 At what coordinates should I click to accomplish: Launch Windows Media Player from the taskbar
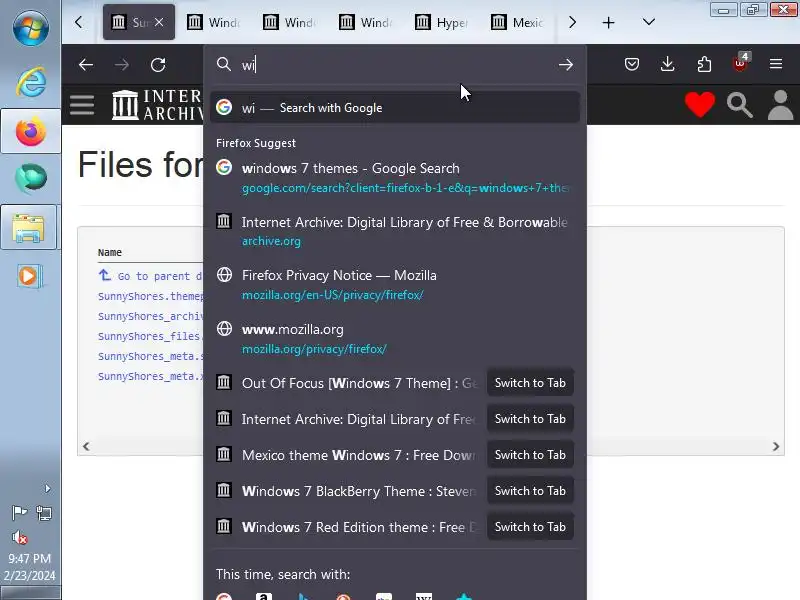tap(30, 277)
